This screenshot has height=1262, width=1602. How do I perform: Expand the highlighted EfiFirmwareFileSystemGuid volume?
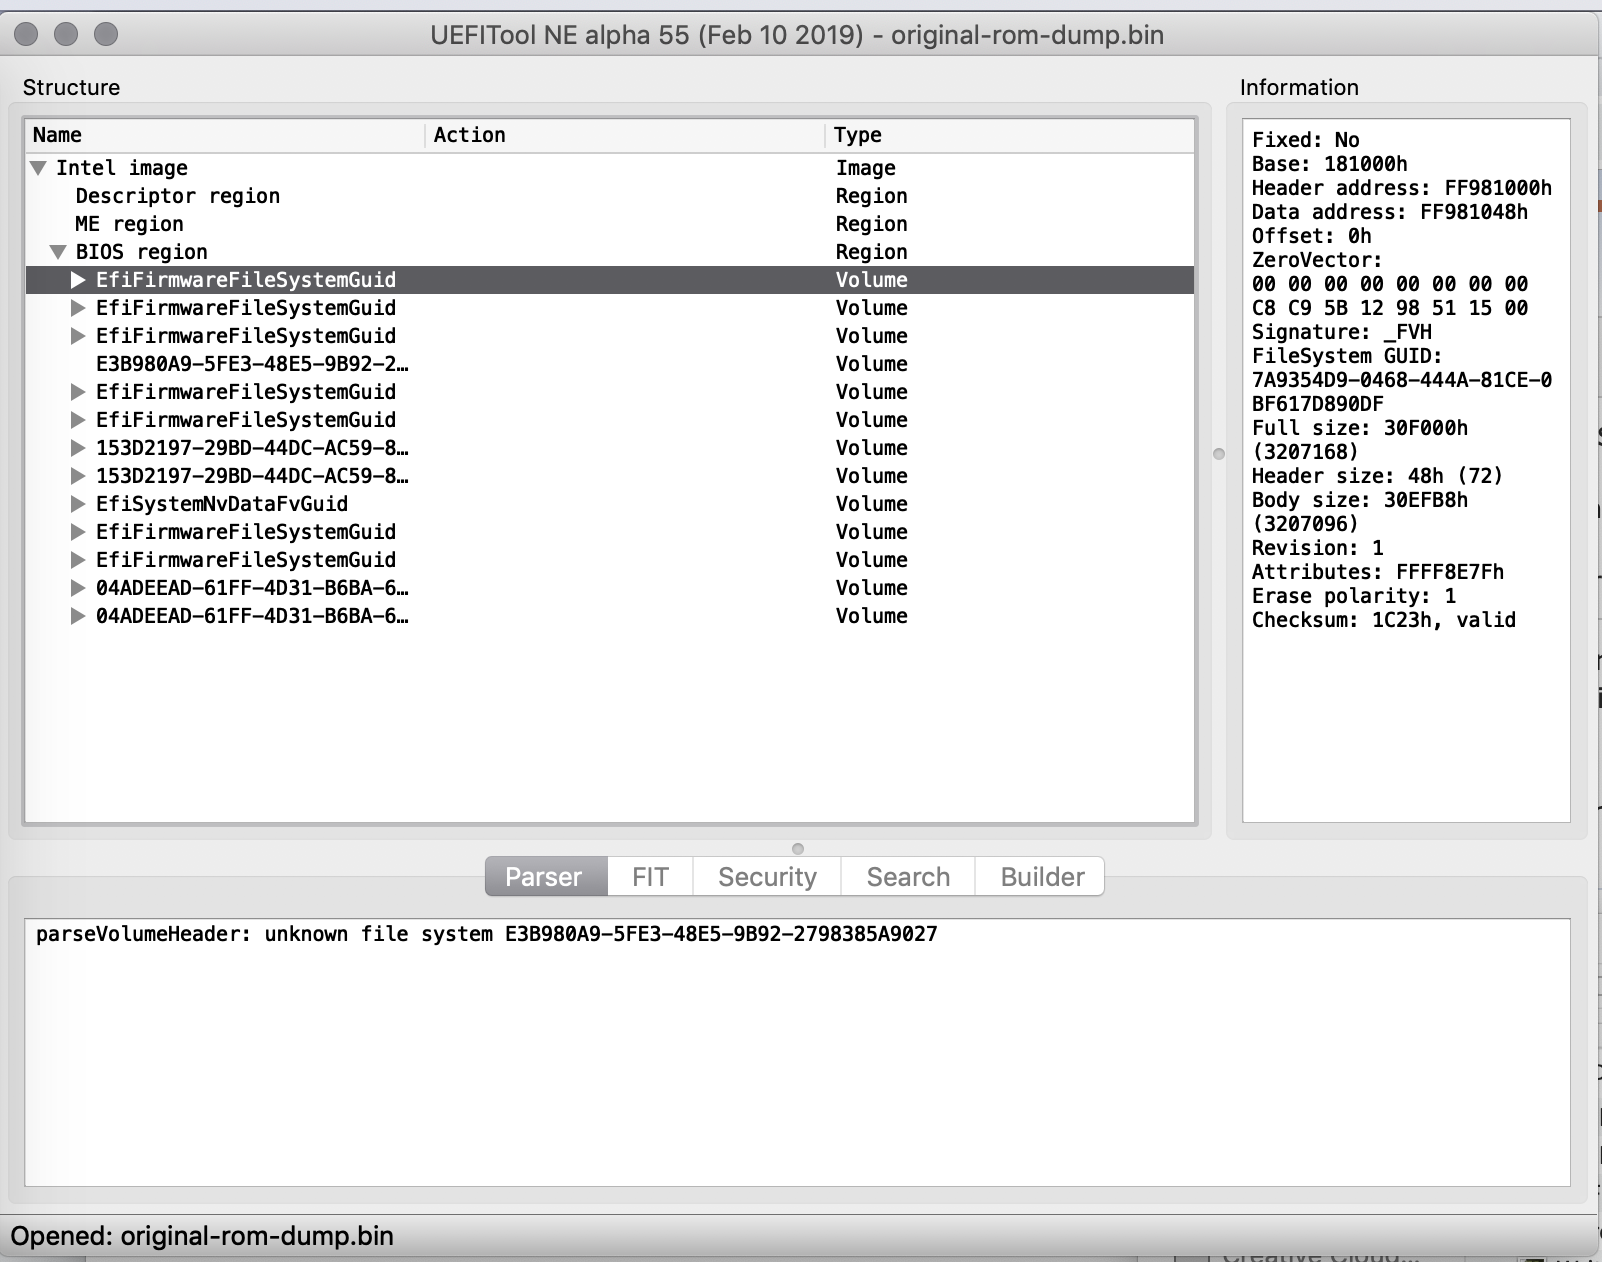click(x=78, y=280)
